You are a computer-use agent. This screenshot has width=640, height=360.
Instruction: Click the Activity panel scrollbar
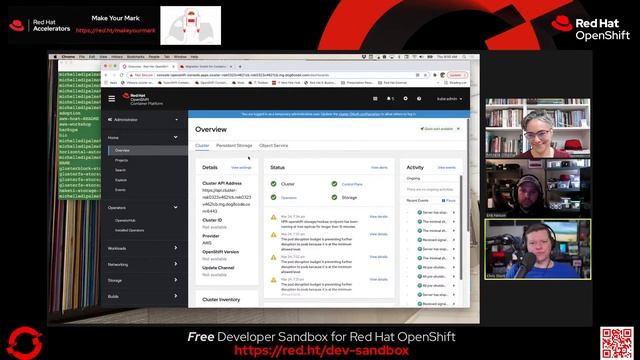pos(461,229)
